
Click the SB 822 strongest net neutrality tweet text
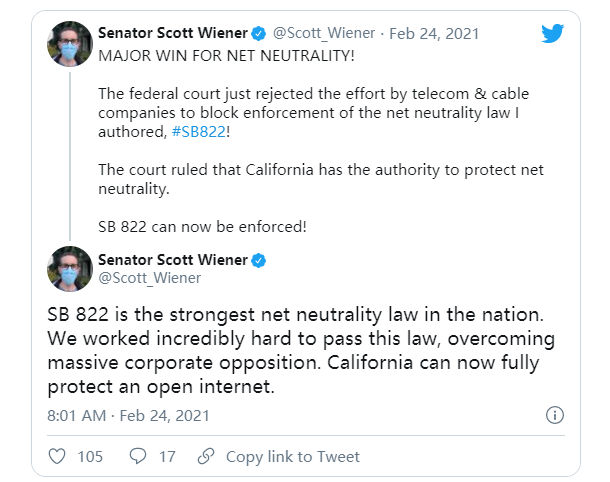[x=300, y=340]
